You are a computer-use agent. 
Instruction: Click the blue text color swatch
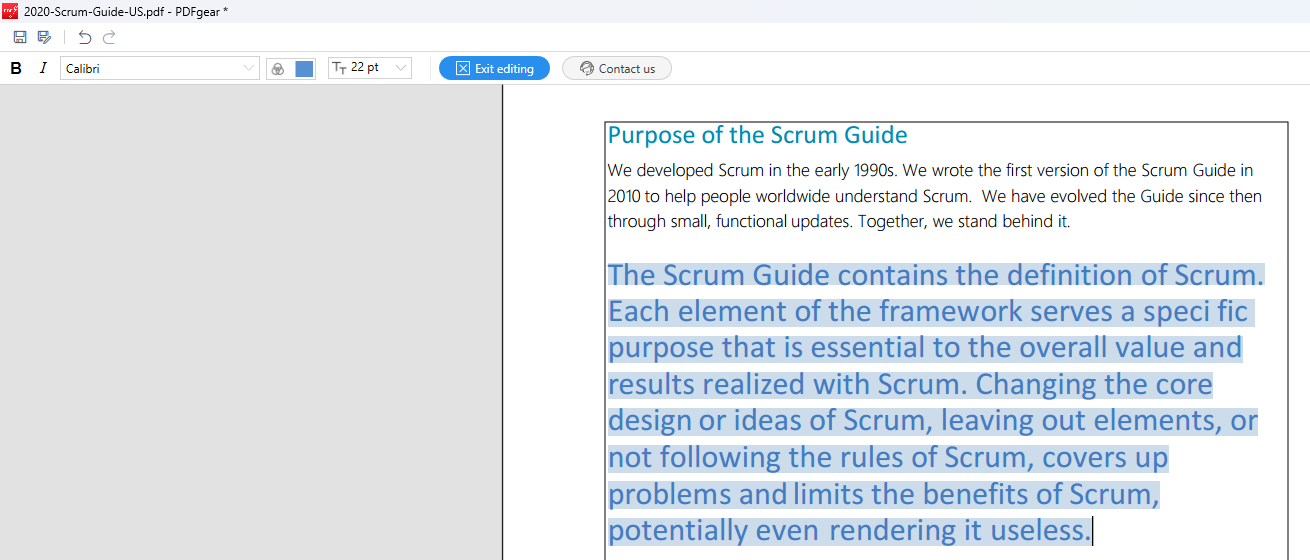coord(304,69)
